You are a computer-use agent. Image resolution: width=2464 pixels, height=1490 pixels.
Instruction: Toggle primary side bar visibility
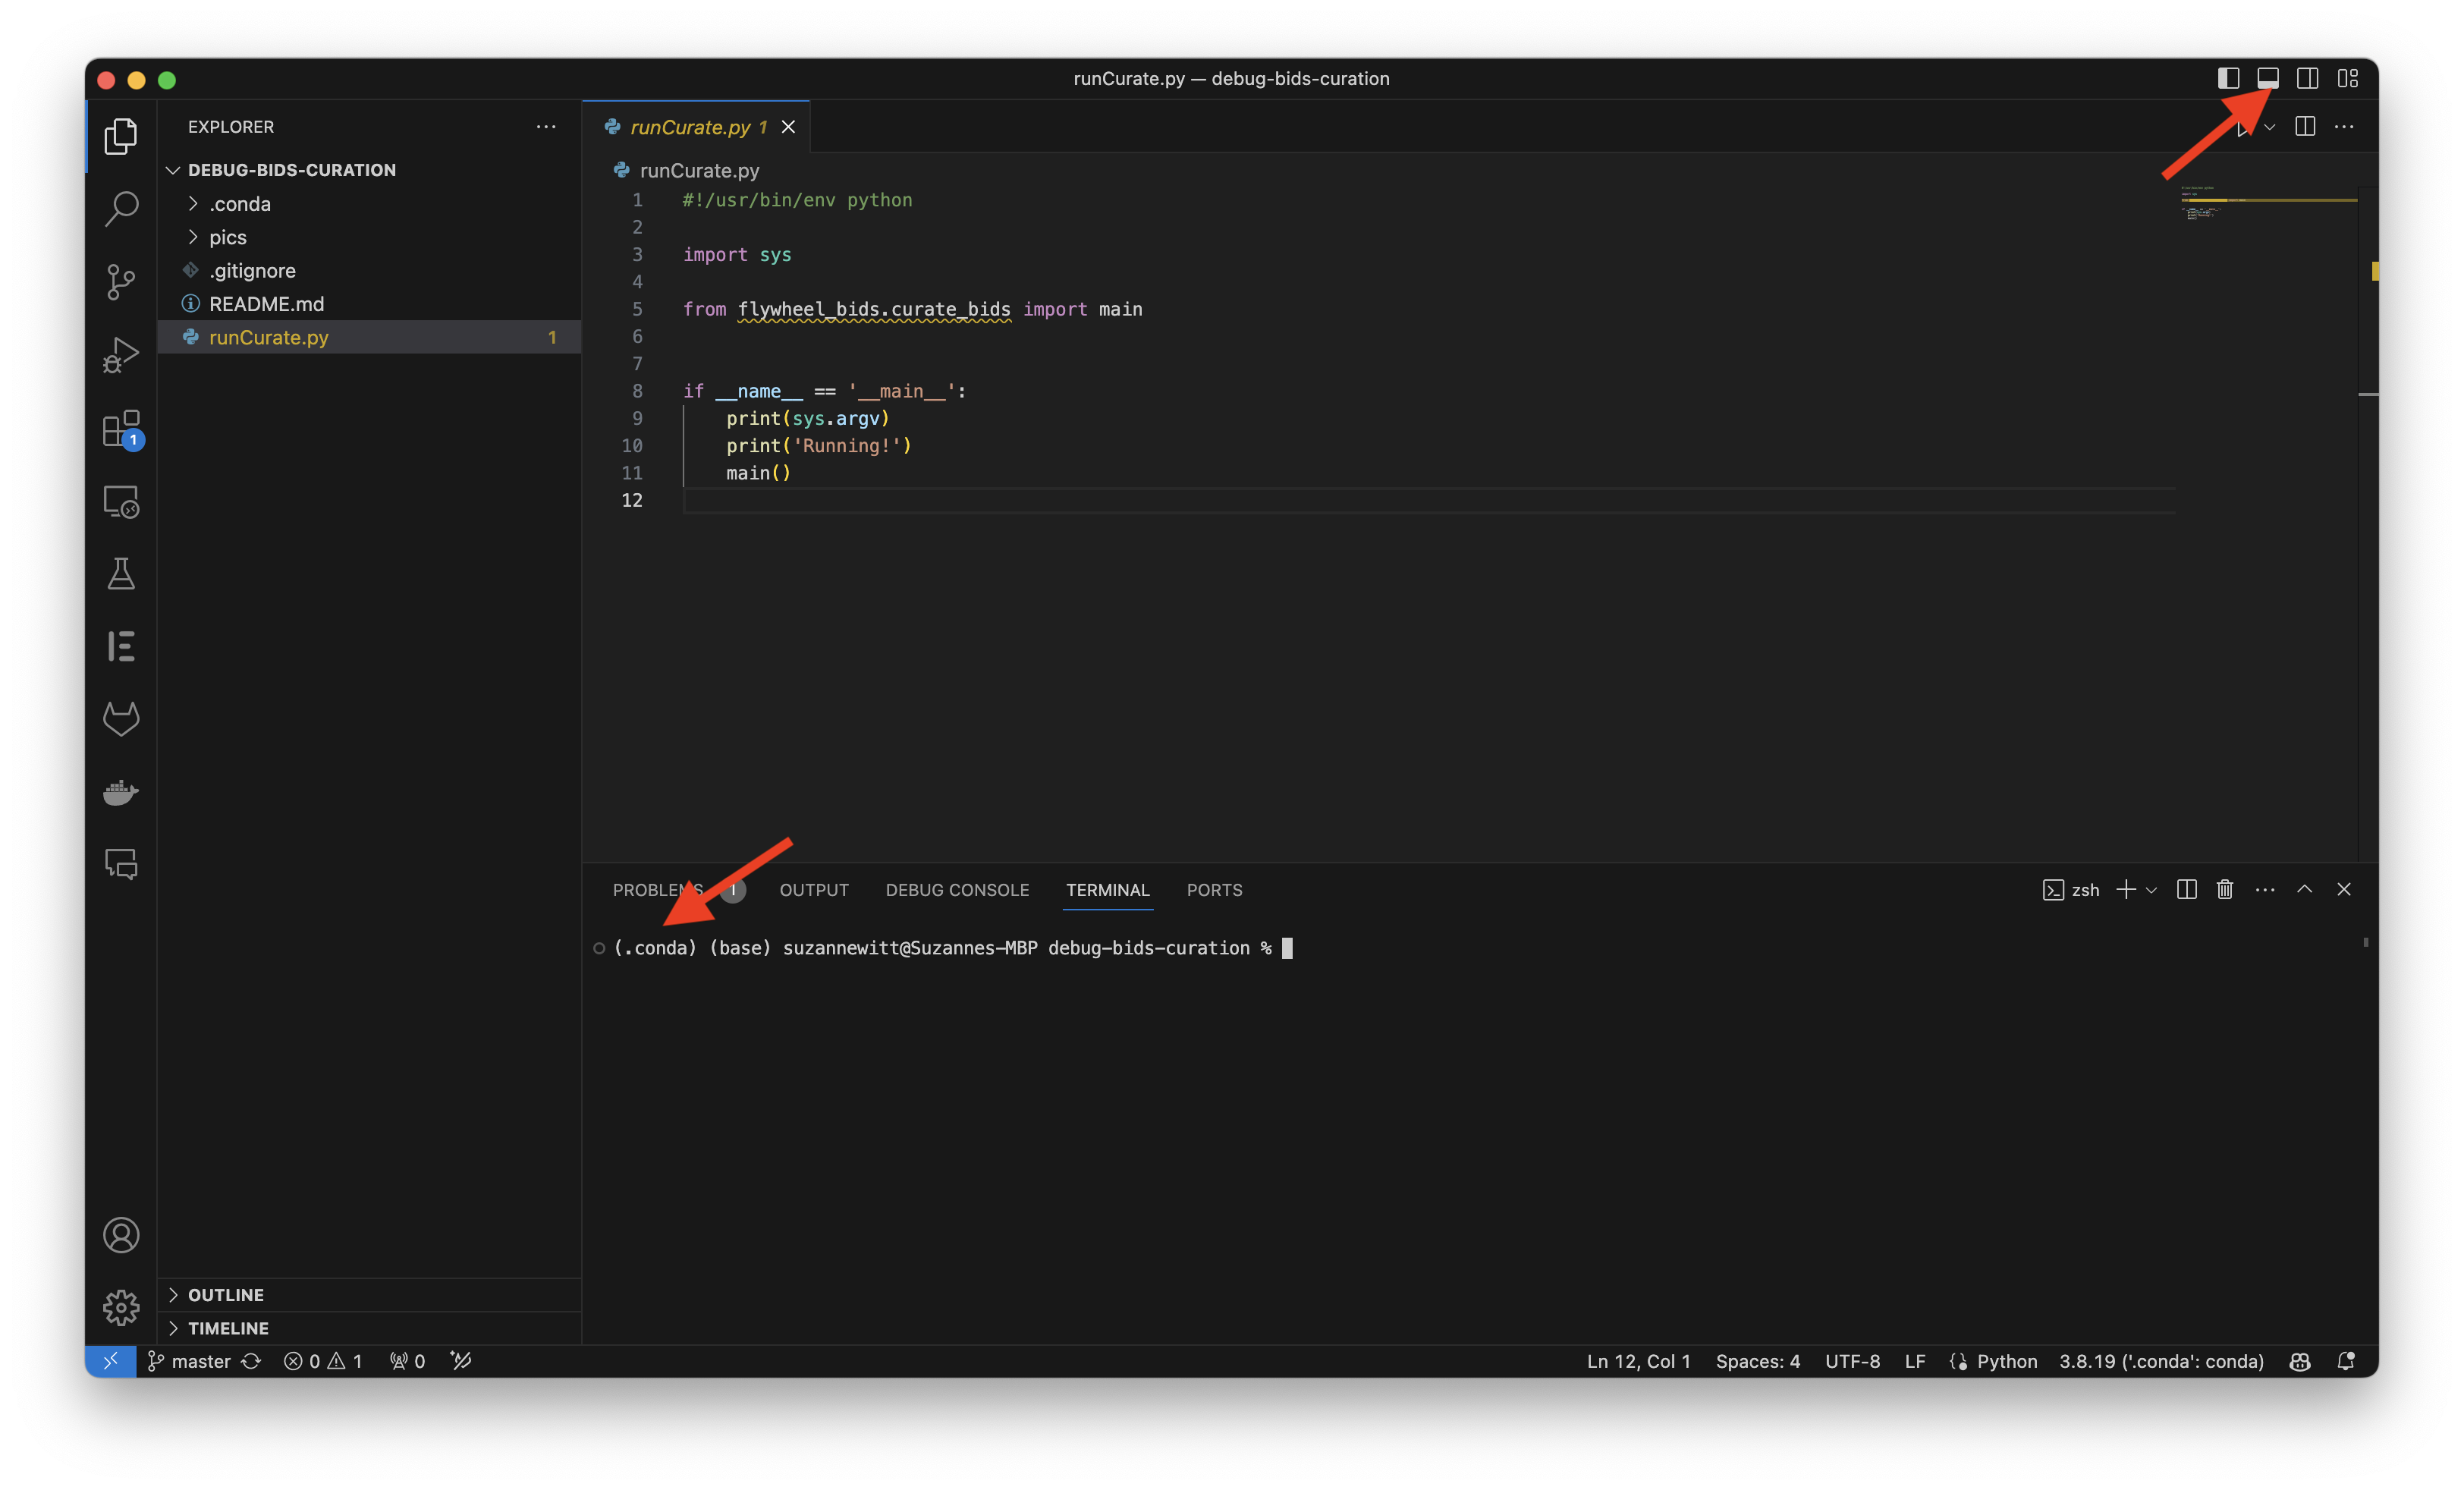tap(2228, 78)
